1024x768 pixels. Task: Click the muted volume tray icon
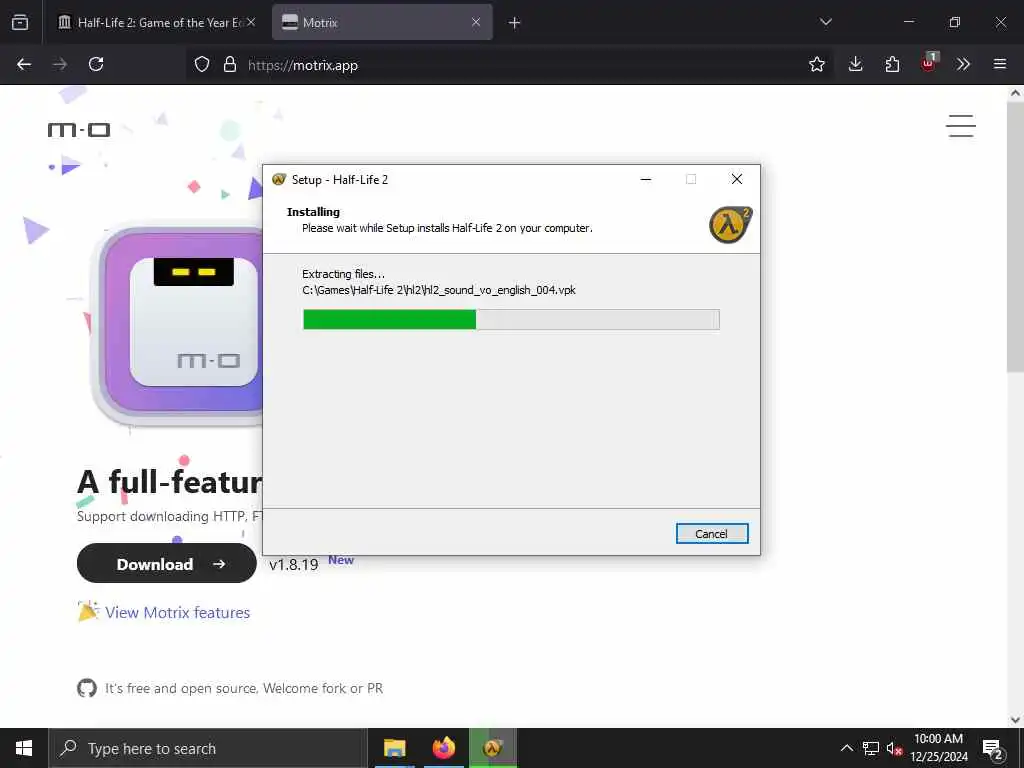[894, 748]
